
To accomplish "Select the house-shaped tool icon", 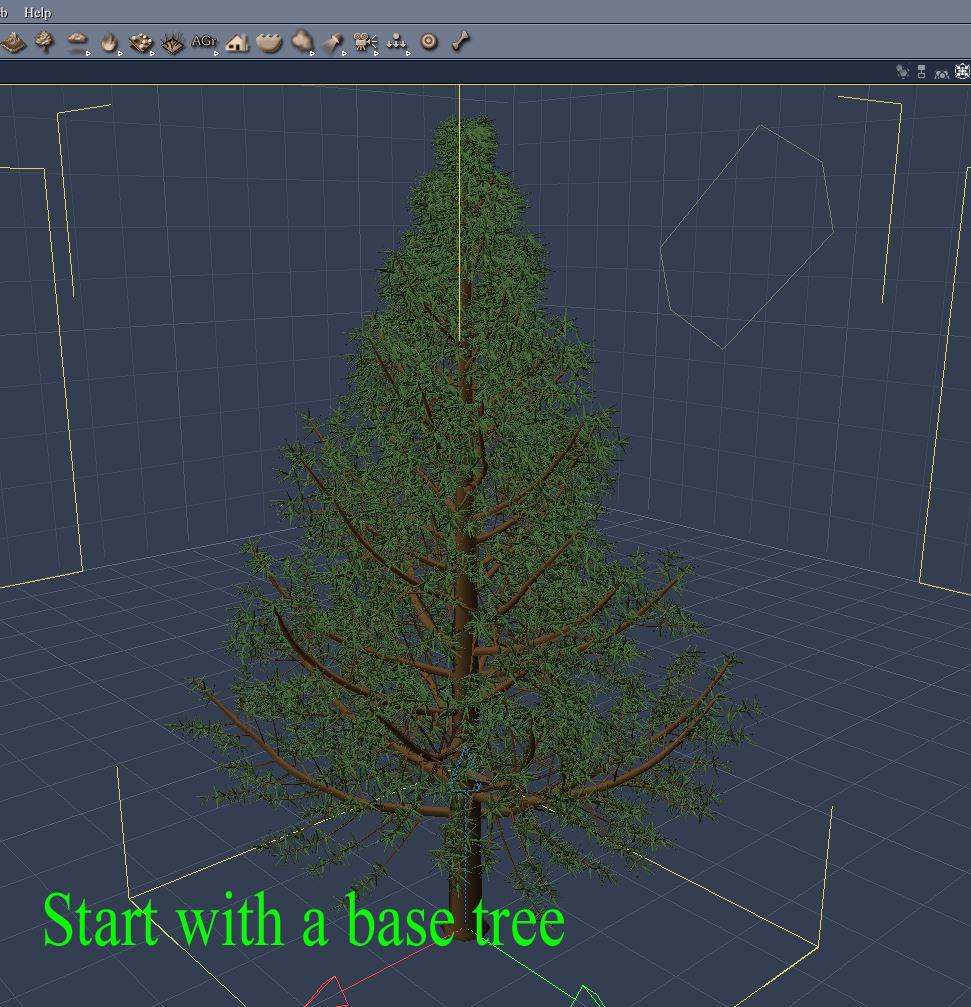I will [x=237, y=43].
